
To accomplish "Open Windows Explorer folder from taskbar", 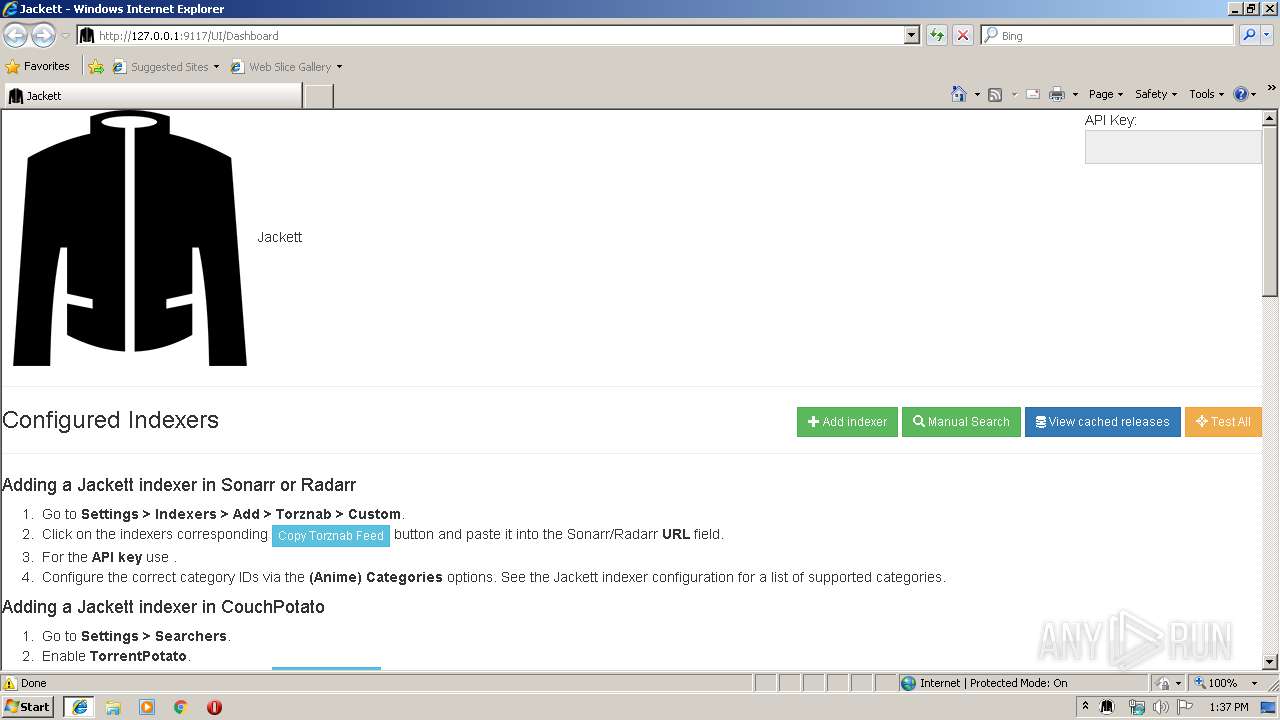I will [113, 707].
